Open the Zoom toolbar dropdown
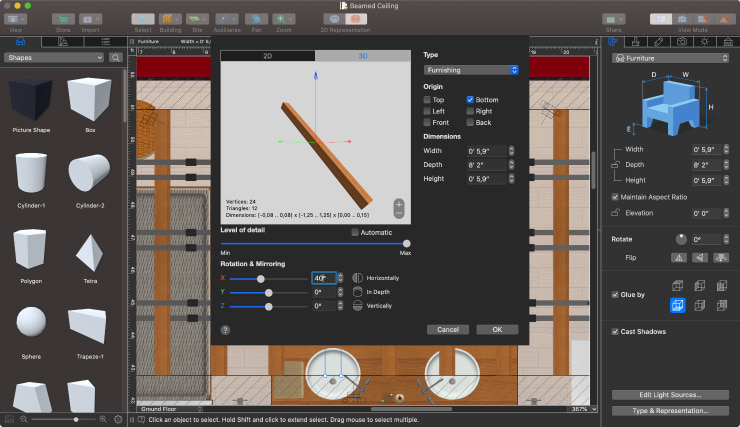The width and height of the screenshot is (740, 427). [x=284, y=19]
